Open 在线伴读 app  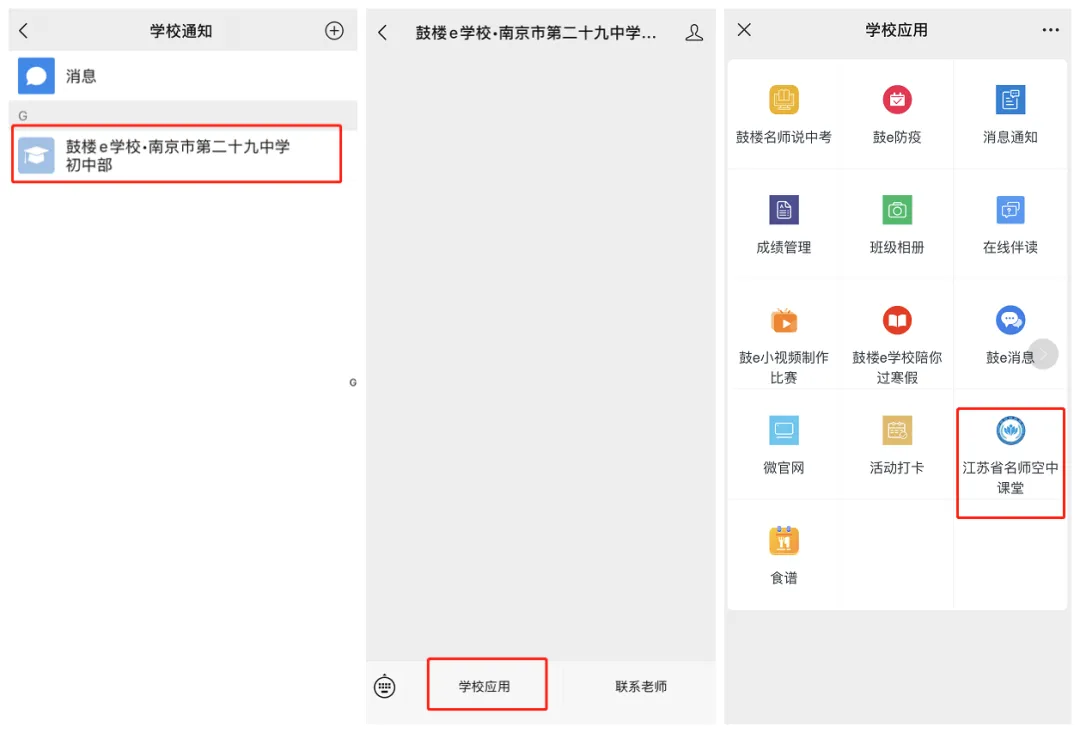click(x=1010, y=222)
